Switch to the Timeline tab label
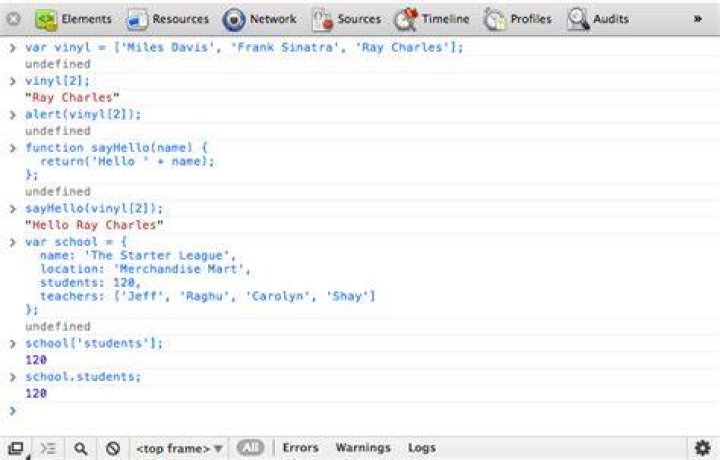 click(445, 19)
